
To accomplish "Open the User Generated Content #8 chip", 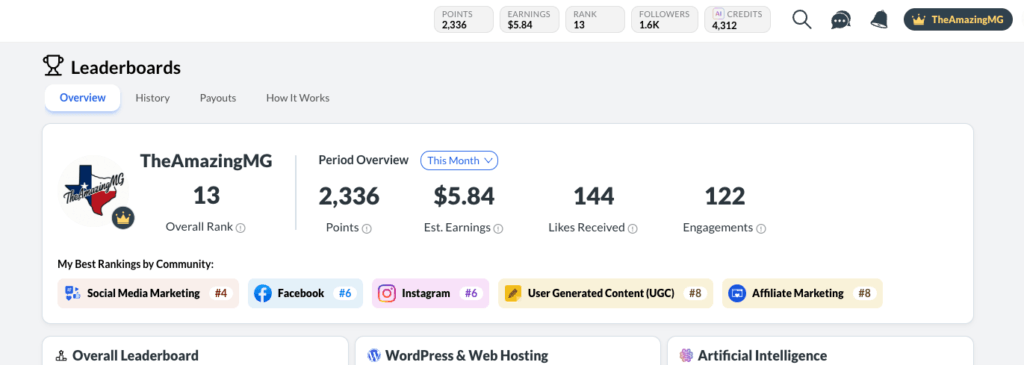I will [606, 293].
